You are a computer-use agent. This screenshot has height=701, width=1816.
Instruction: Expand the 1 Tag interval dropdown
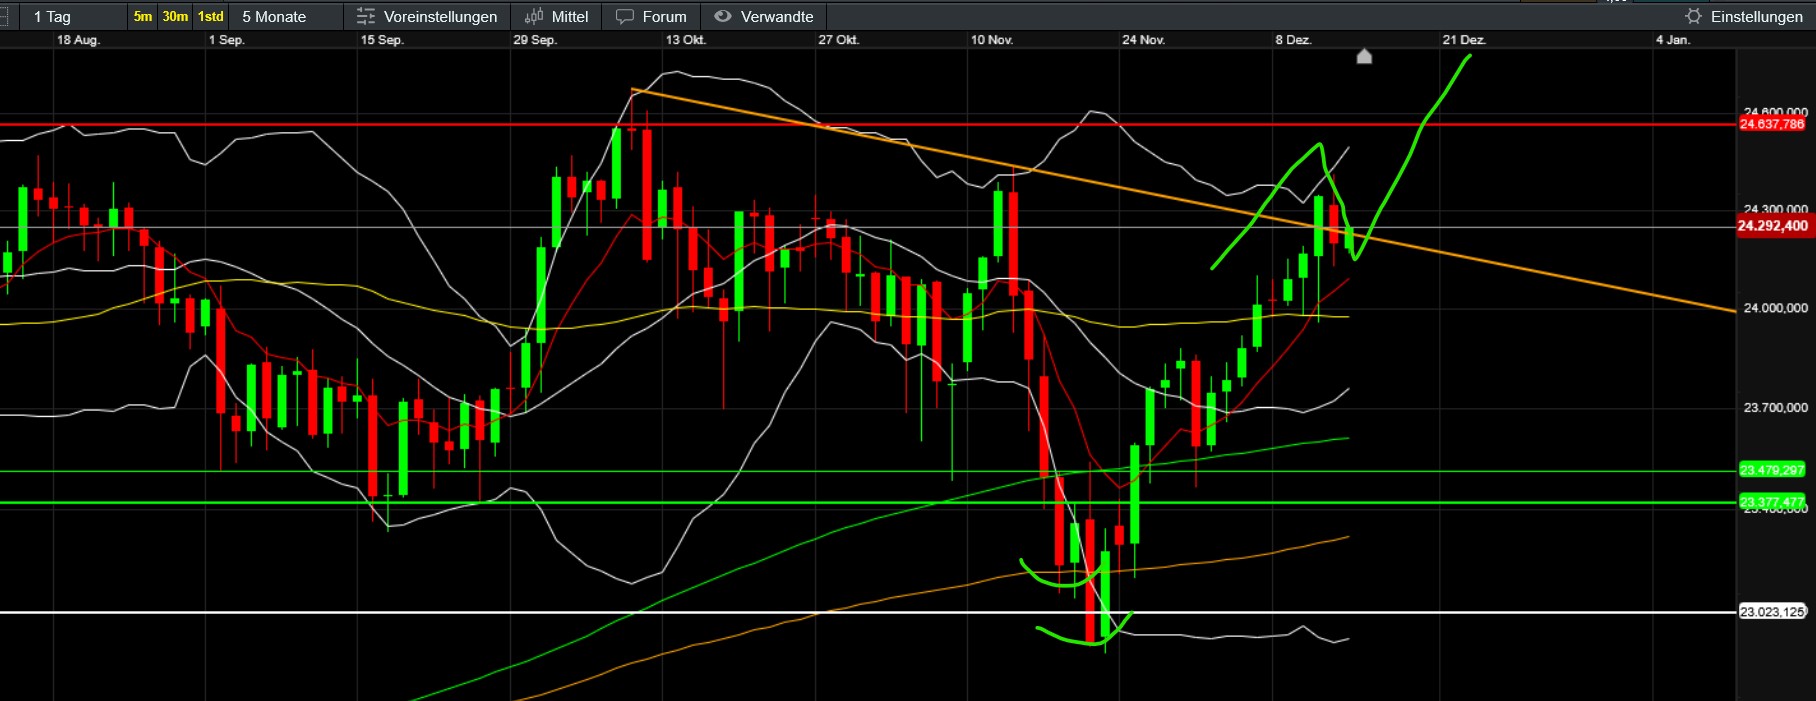coord(52,16)
